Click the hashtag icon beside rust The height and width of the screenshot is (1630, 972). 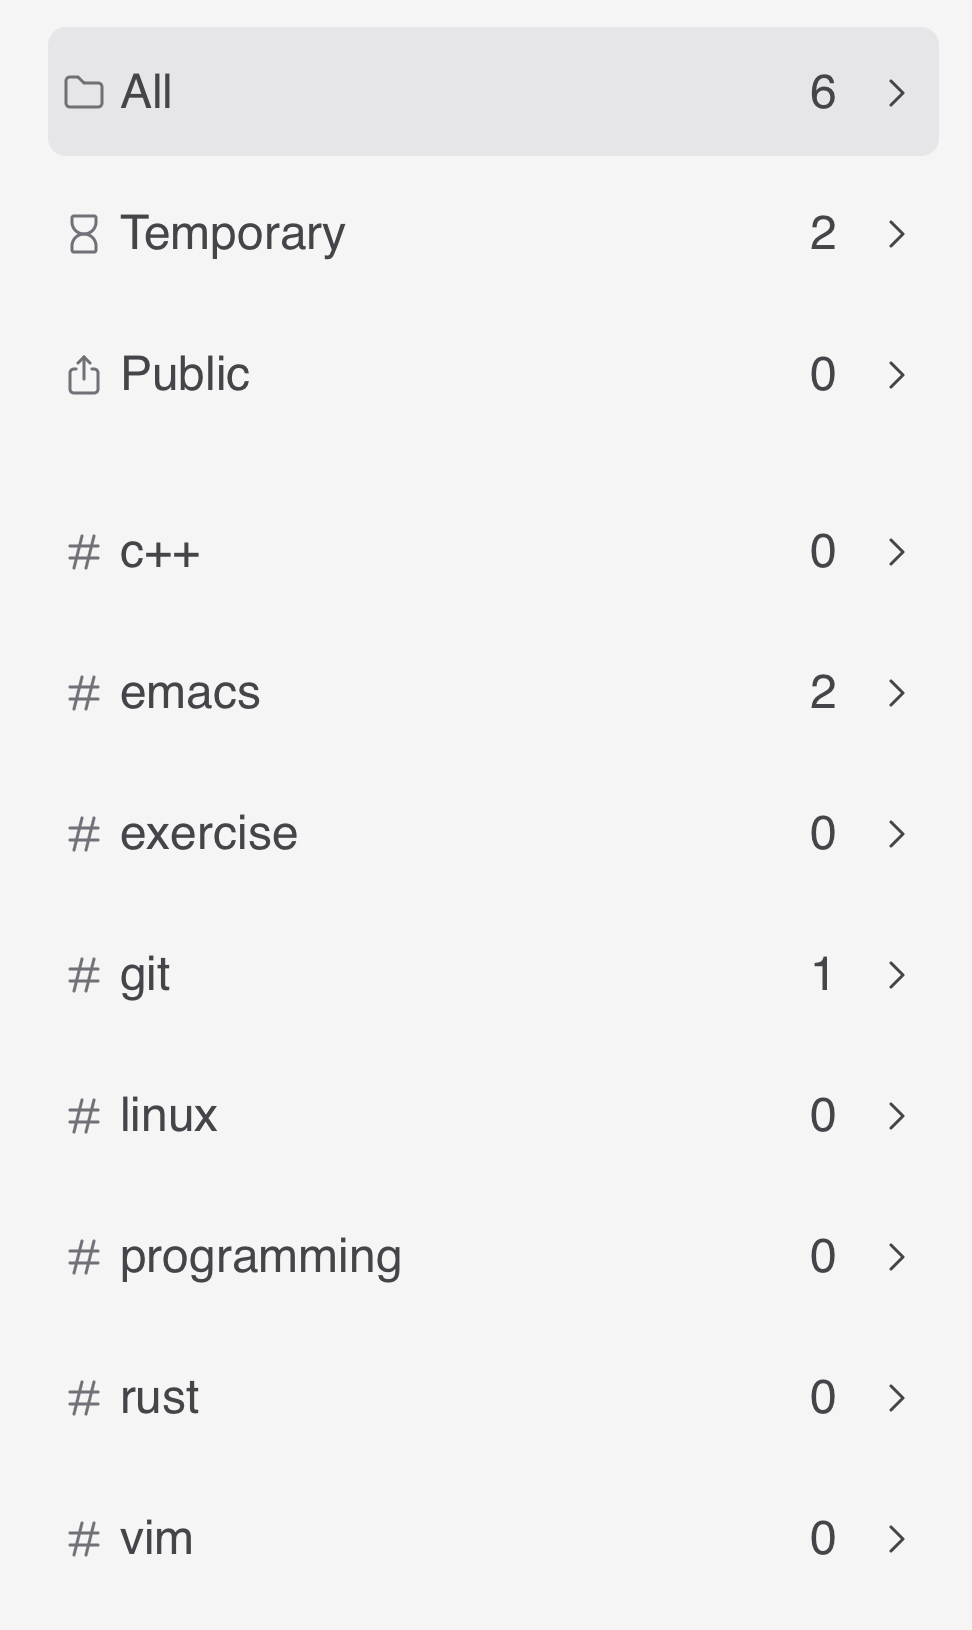coord(85,1396)
